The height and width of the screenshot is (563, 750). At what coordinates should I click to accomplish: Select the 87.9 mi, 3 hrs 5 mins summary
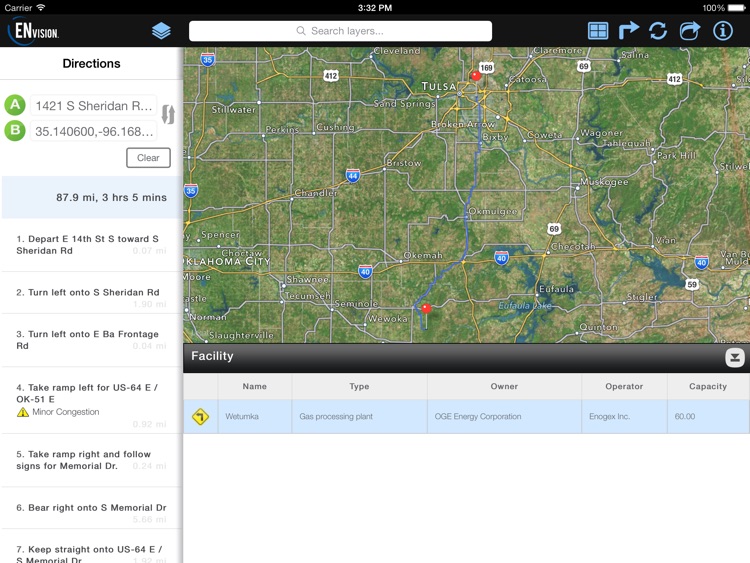tap(92, 197)
